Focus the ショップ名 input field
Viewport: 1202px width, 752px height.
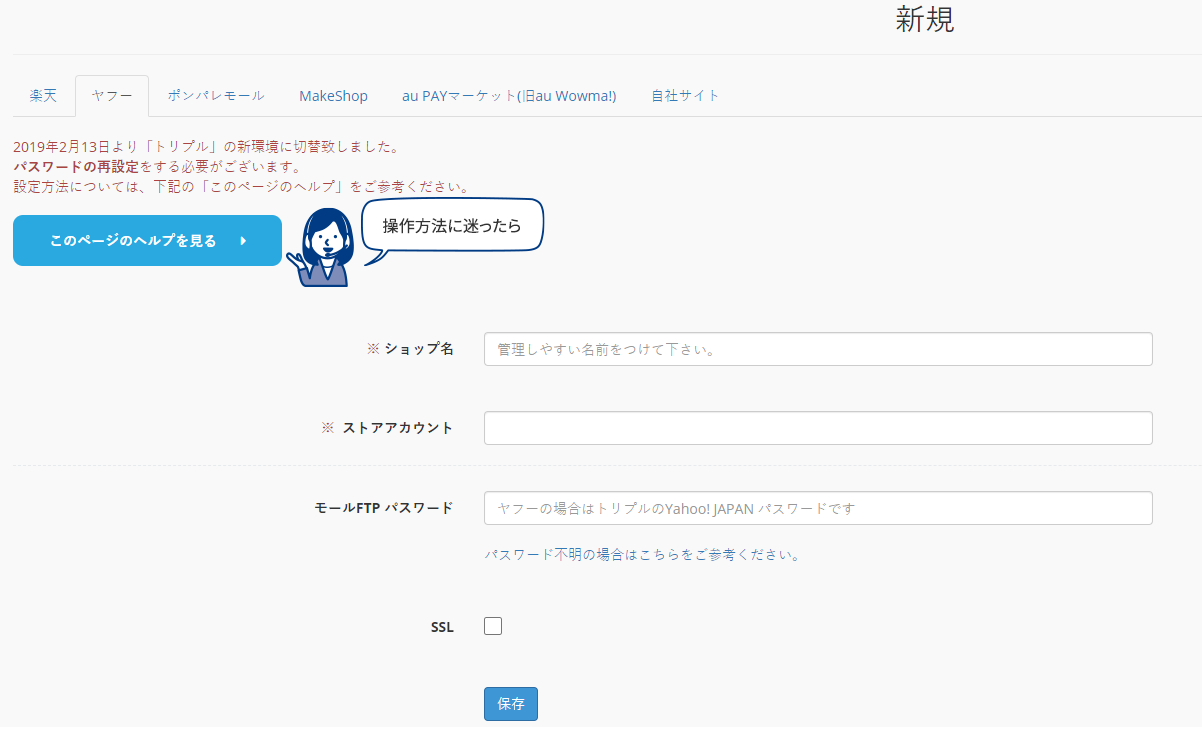point(818,349)
